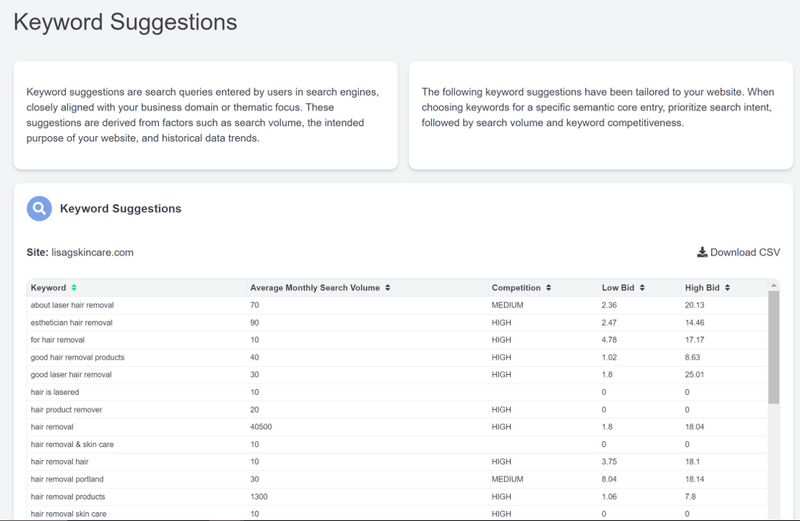Click the High Bid sort arrows

728,288
